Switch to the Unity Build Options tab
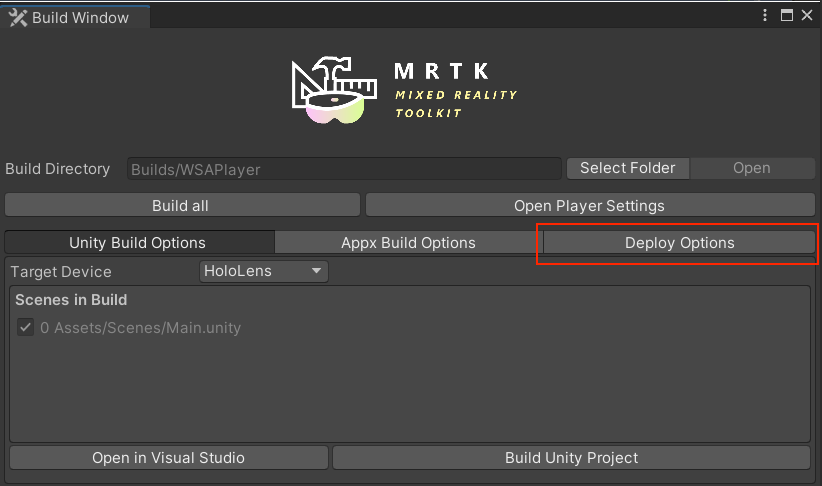Screen dimensions: 822x486 point(138,243)
